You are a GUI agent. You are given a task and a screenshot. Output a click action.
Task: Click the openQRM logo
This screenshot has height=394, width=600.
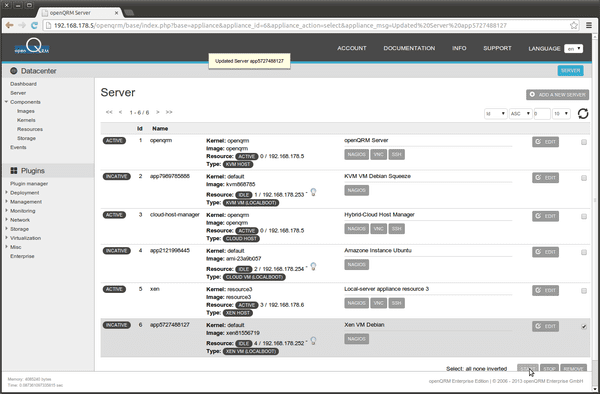(32, 47)
